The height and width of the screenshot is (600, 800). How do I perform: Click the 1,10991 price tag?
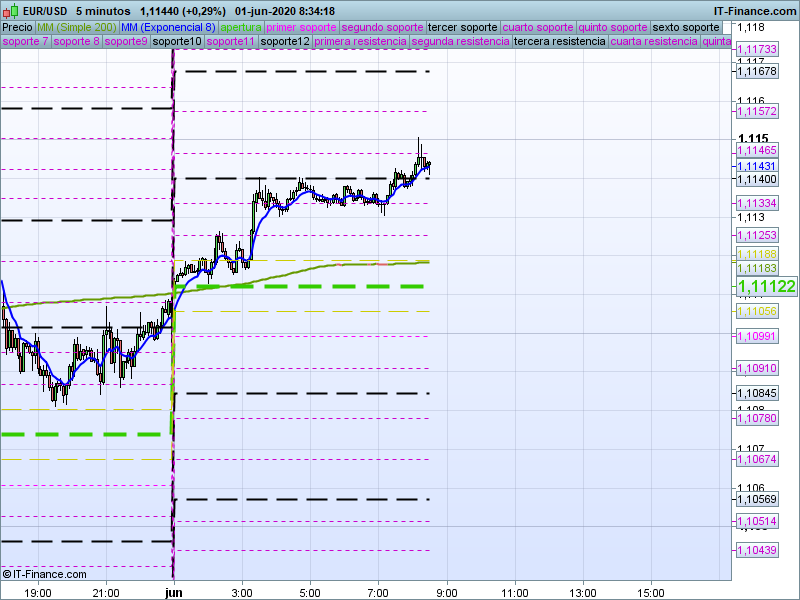[x=757, y=336]
